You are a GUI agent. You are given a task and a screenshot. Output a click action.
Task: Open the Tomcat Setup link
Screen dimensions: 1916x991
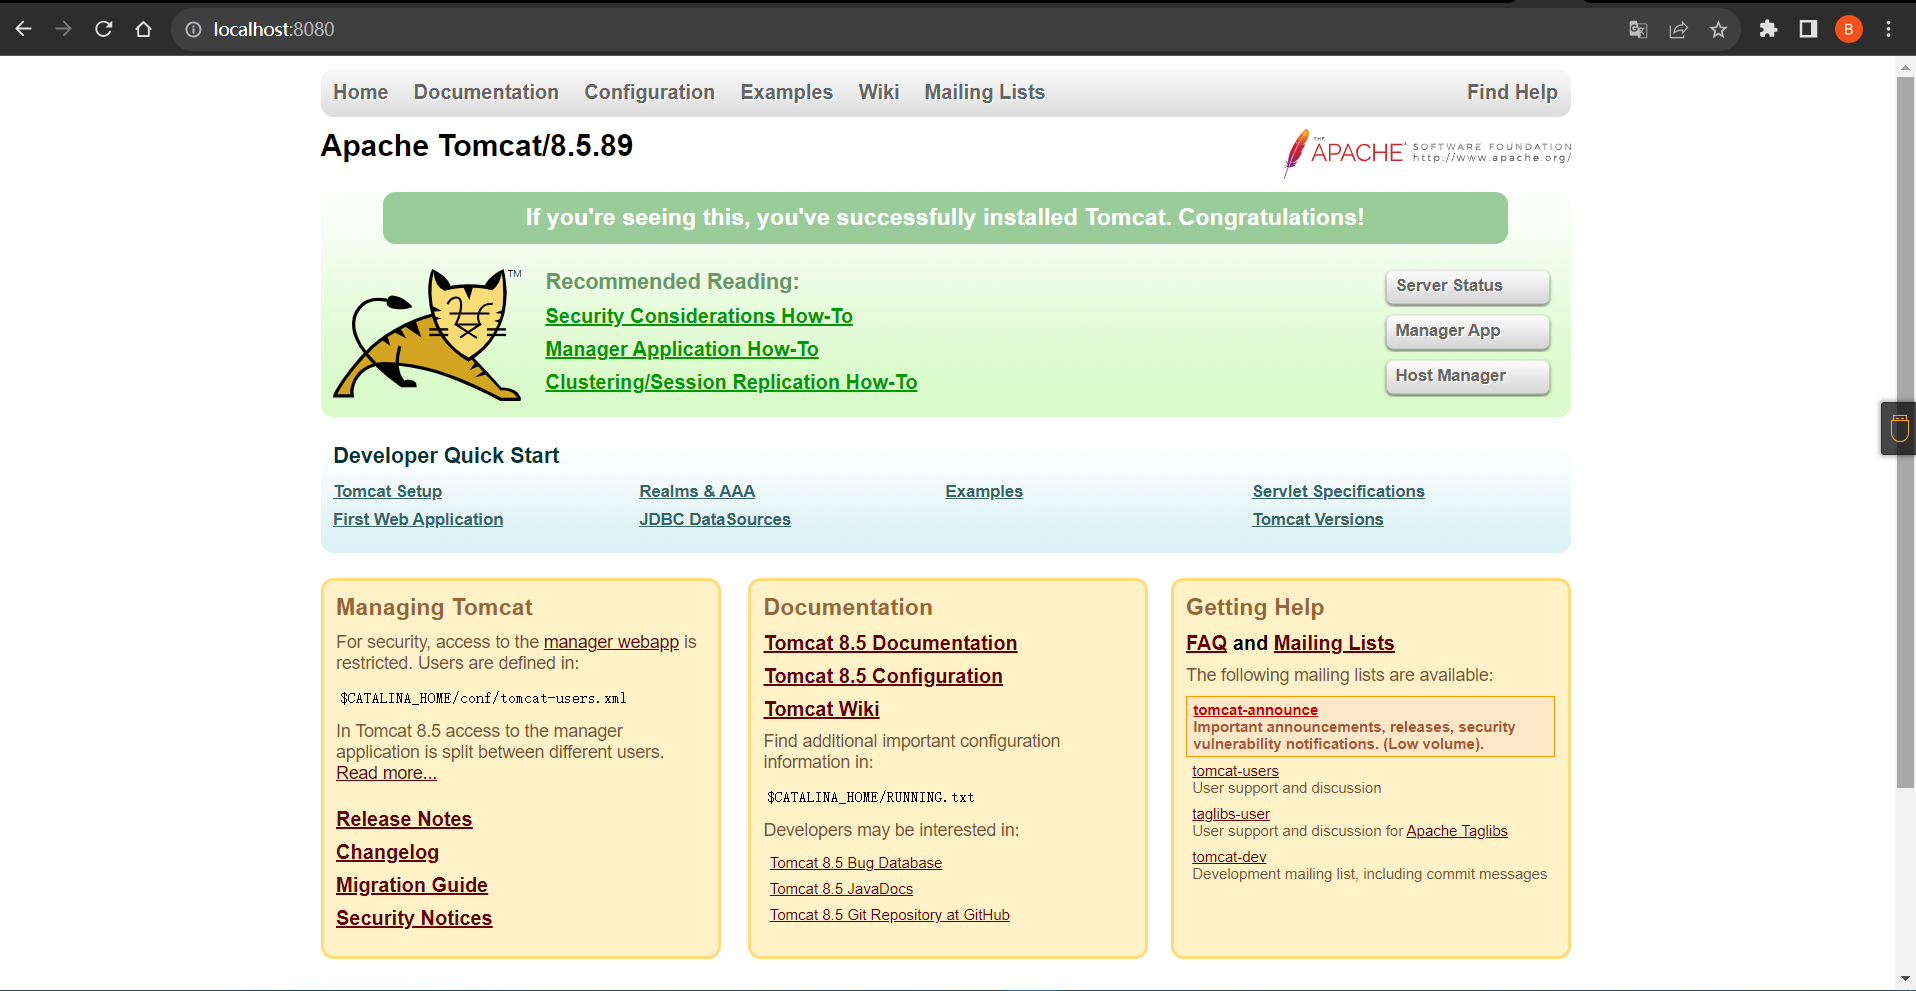387,491
